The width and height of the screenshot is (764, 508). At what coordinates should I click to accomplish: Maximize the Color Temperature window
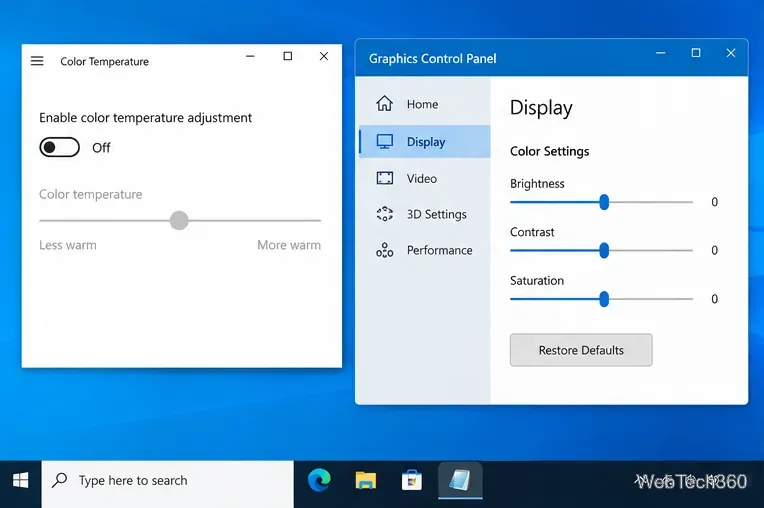(x=287, y=56)
